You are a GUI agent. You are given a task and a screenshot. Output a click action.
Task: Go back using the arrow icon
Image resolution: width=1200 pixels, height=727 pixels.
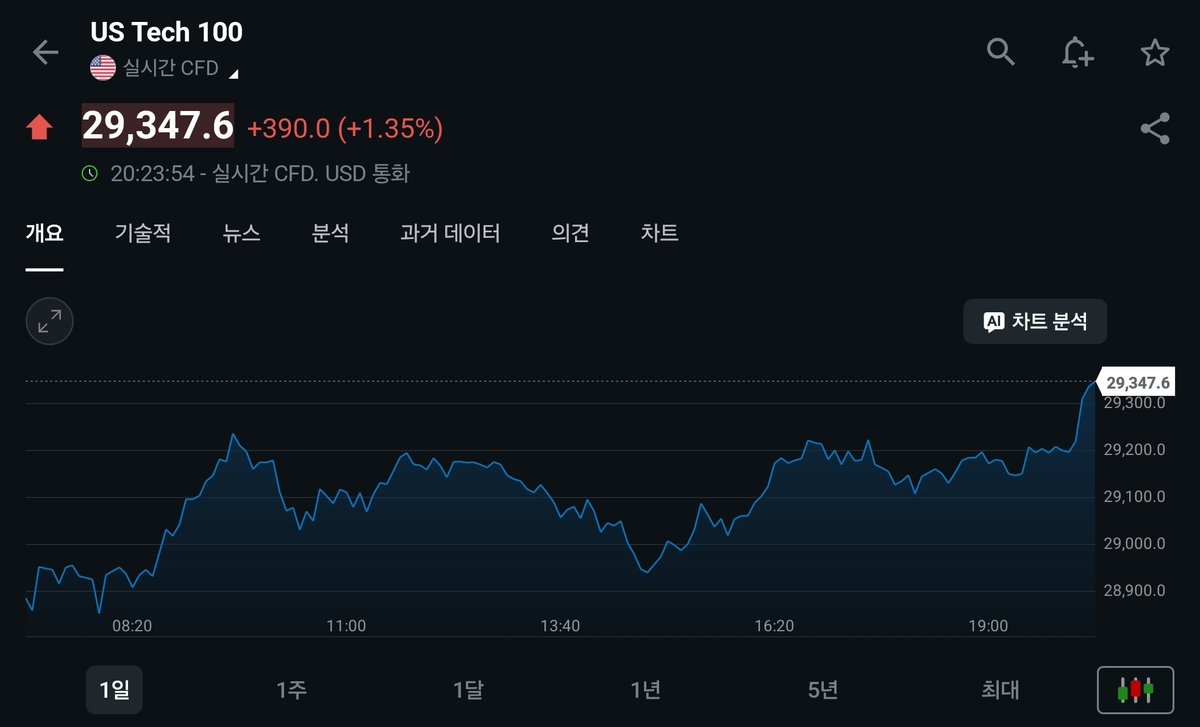pos(46,52)
